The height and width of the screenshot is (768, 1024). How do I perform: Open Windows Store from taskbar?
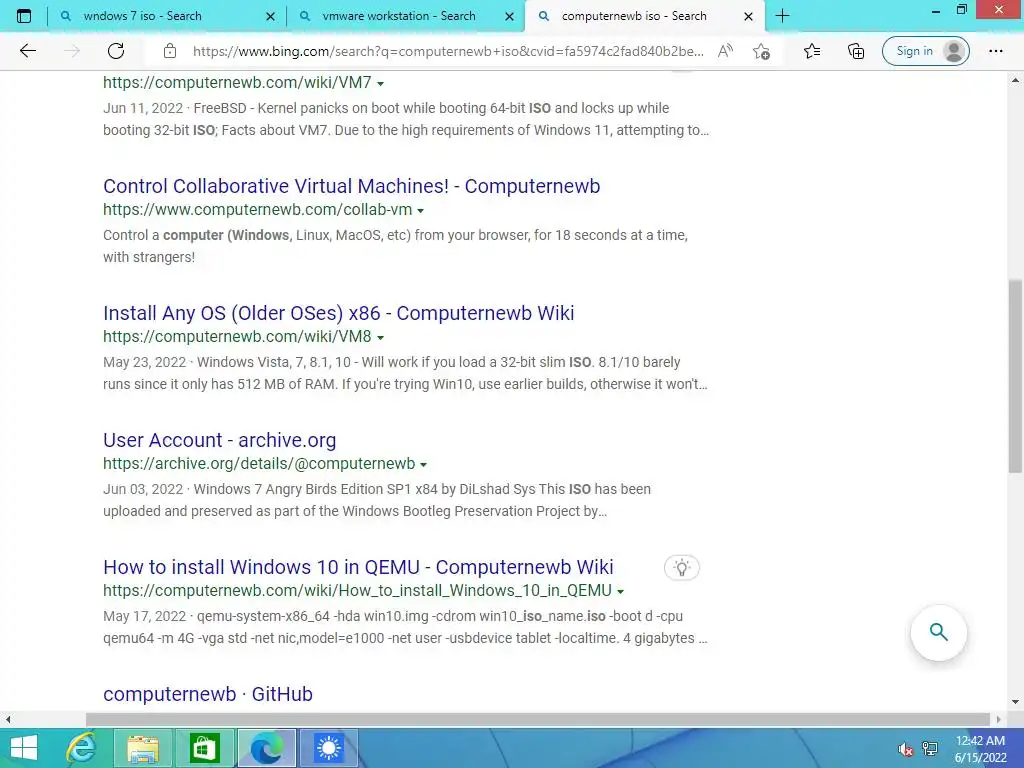(x=204, y=748)
